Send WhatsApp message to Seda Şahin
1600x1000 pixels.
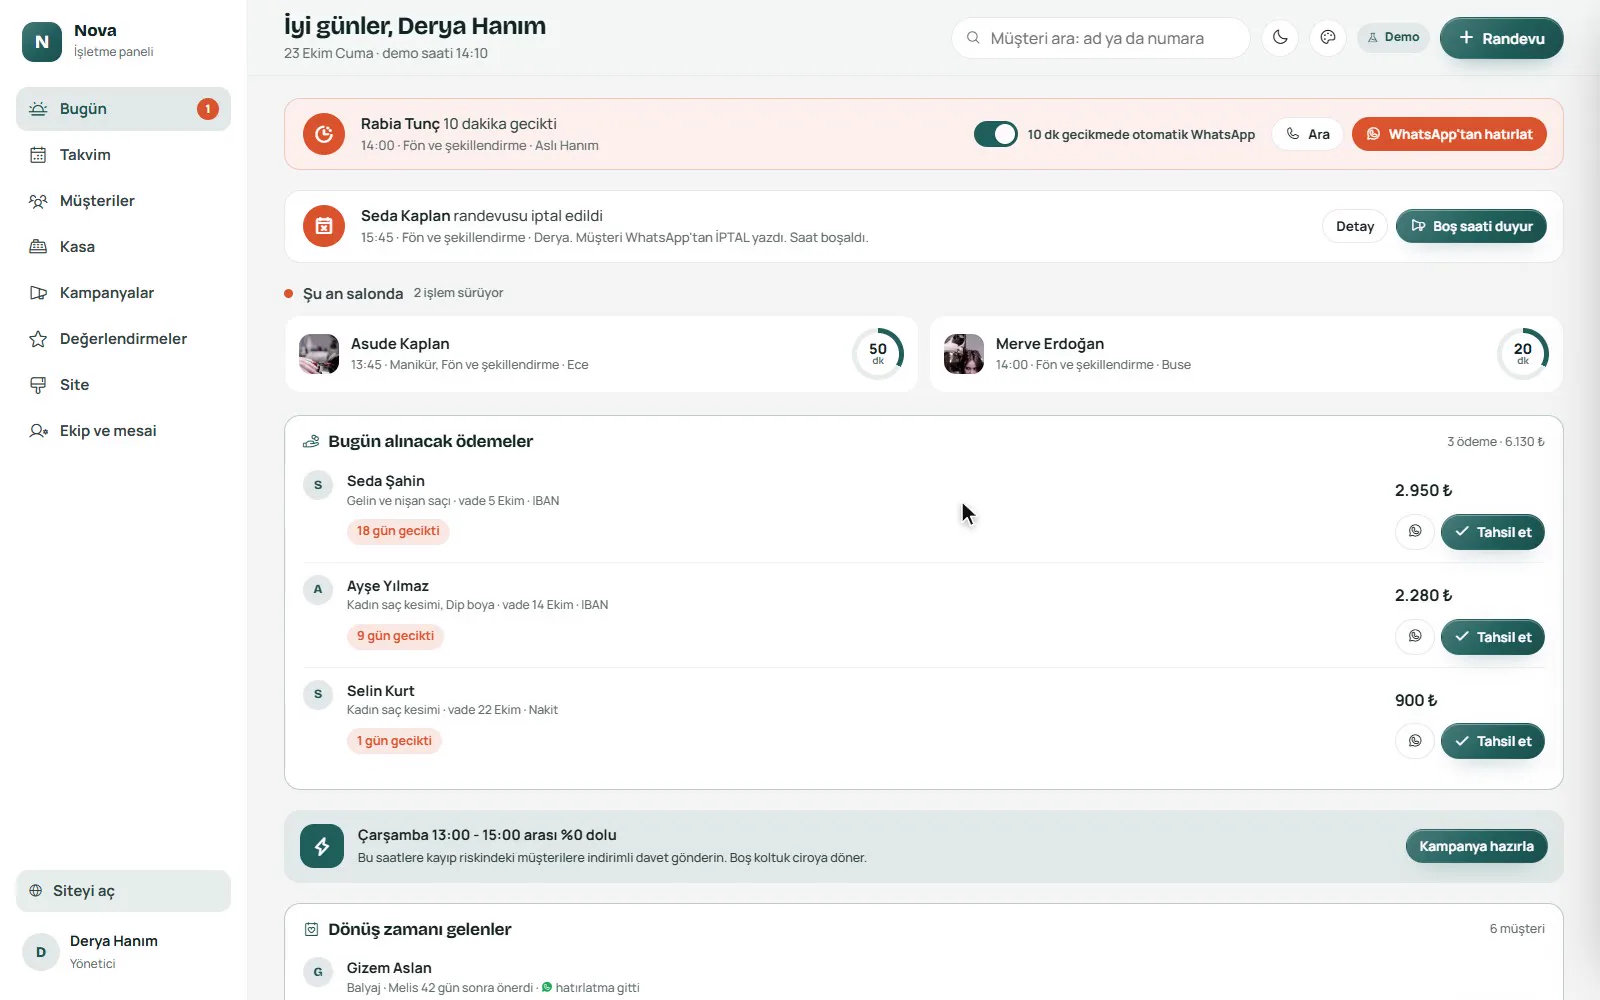pos(1415,532)
